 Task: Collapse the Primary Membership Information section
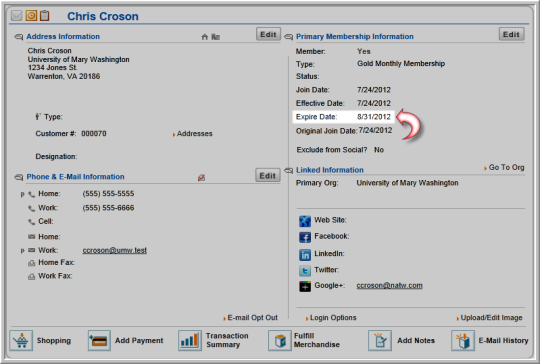click(x=289, y=37)
